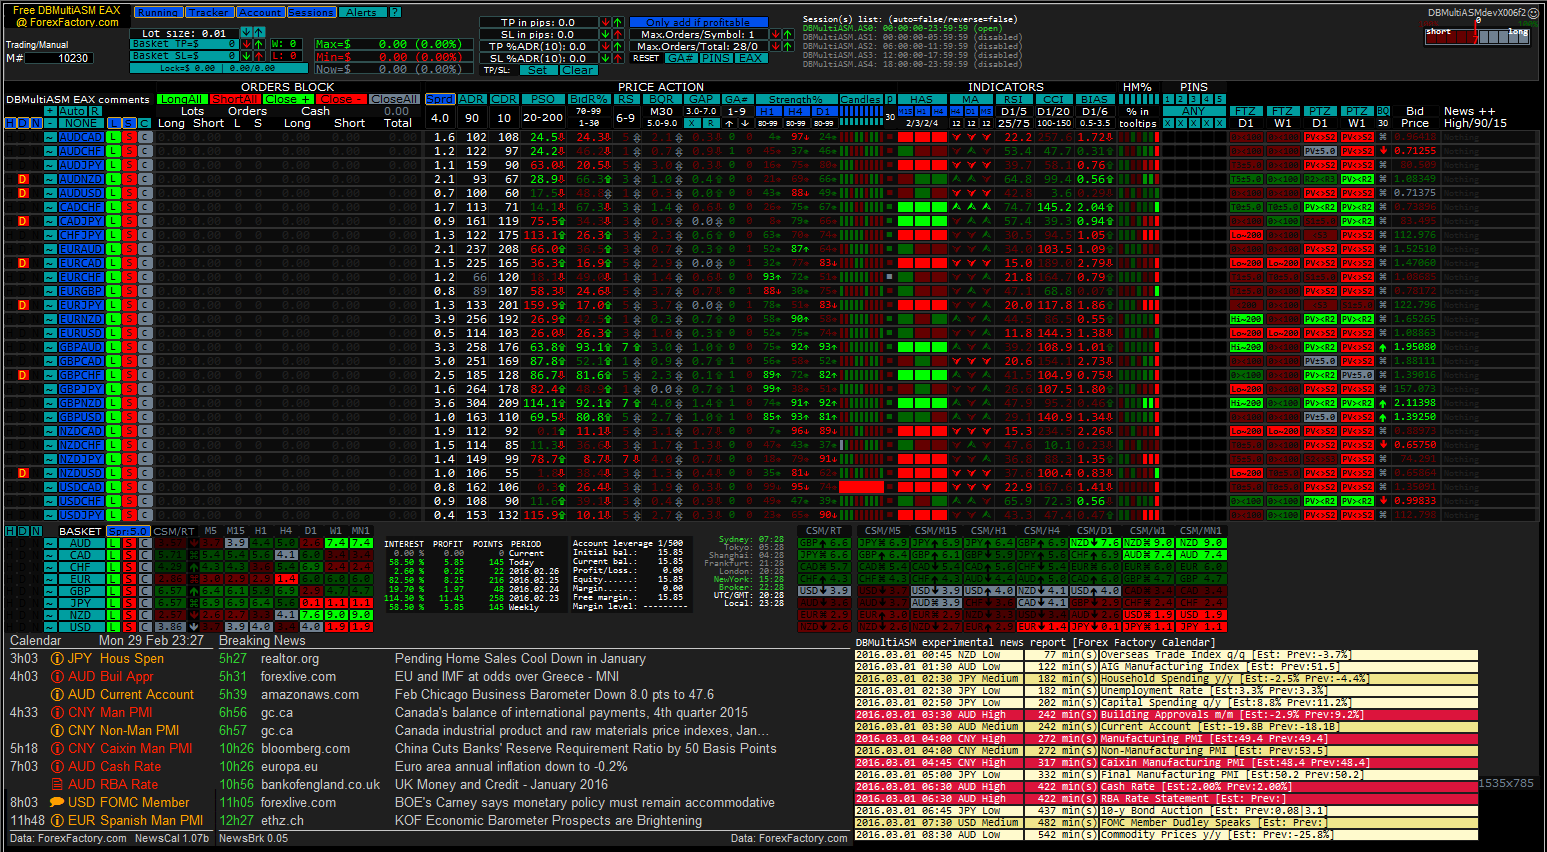Click the plus button left of Auto
Image resolution: width=1547 pixels, height=852 pixels.
tap(50, 111)
